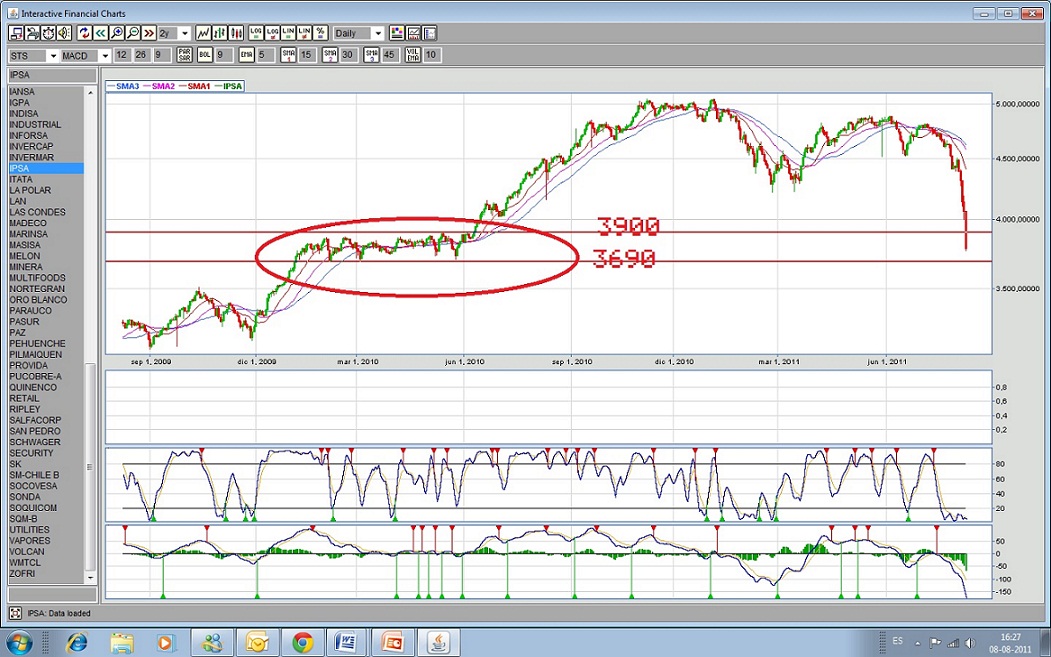
Task: Select FALABELLA-like entry RIPLEY in list
Action: [x=46, y=409]
